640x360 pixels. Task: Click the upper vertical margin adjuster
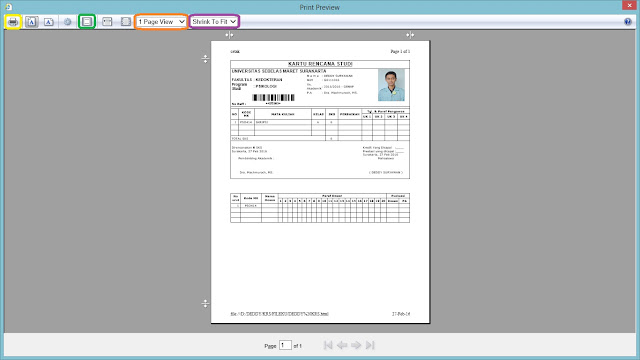tap(205, 59)
